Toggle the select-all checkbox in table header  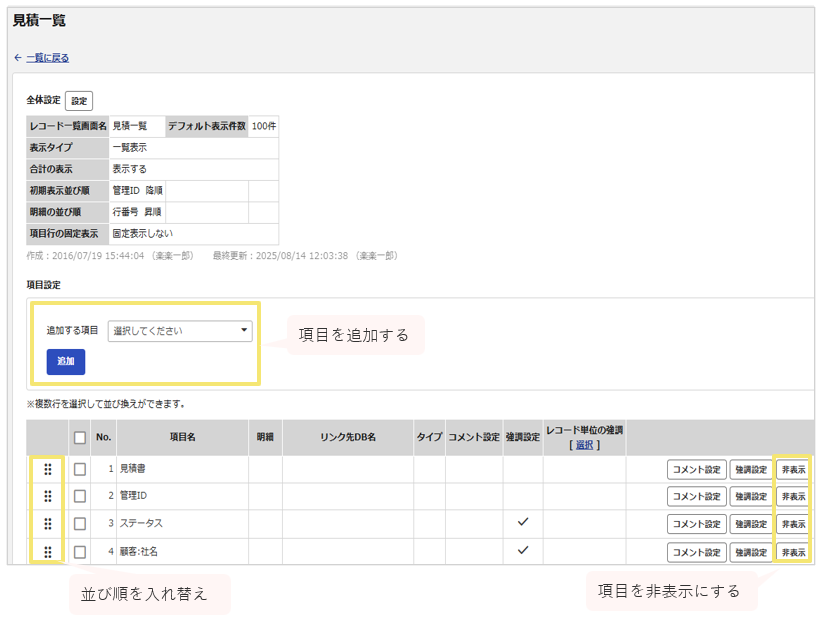tap(80, 438)
